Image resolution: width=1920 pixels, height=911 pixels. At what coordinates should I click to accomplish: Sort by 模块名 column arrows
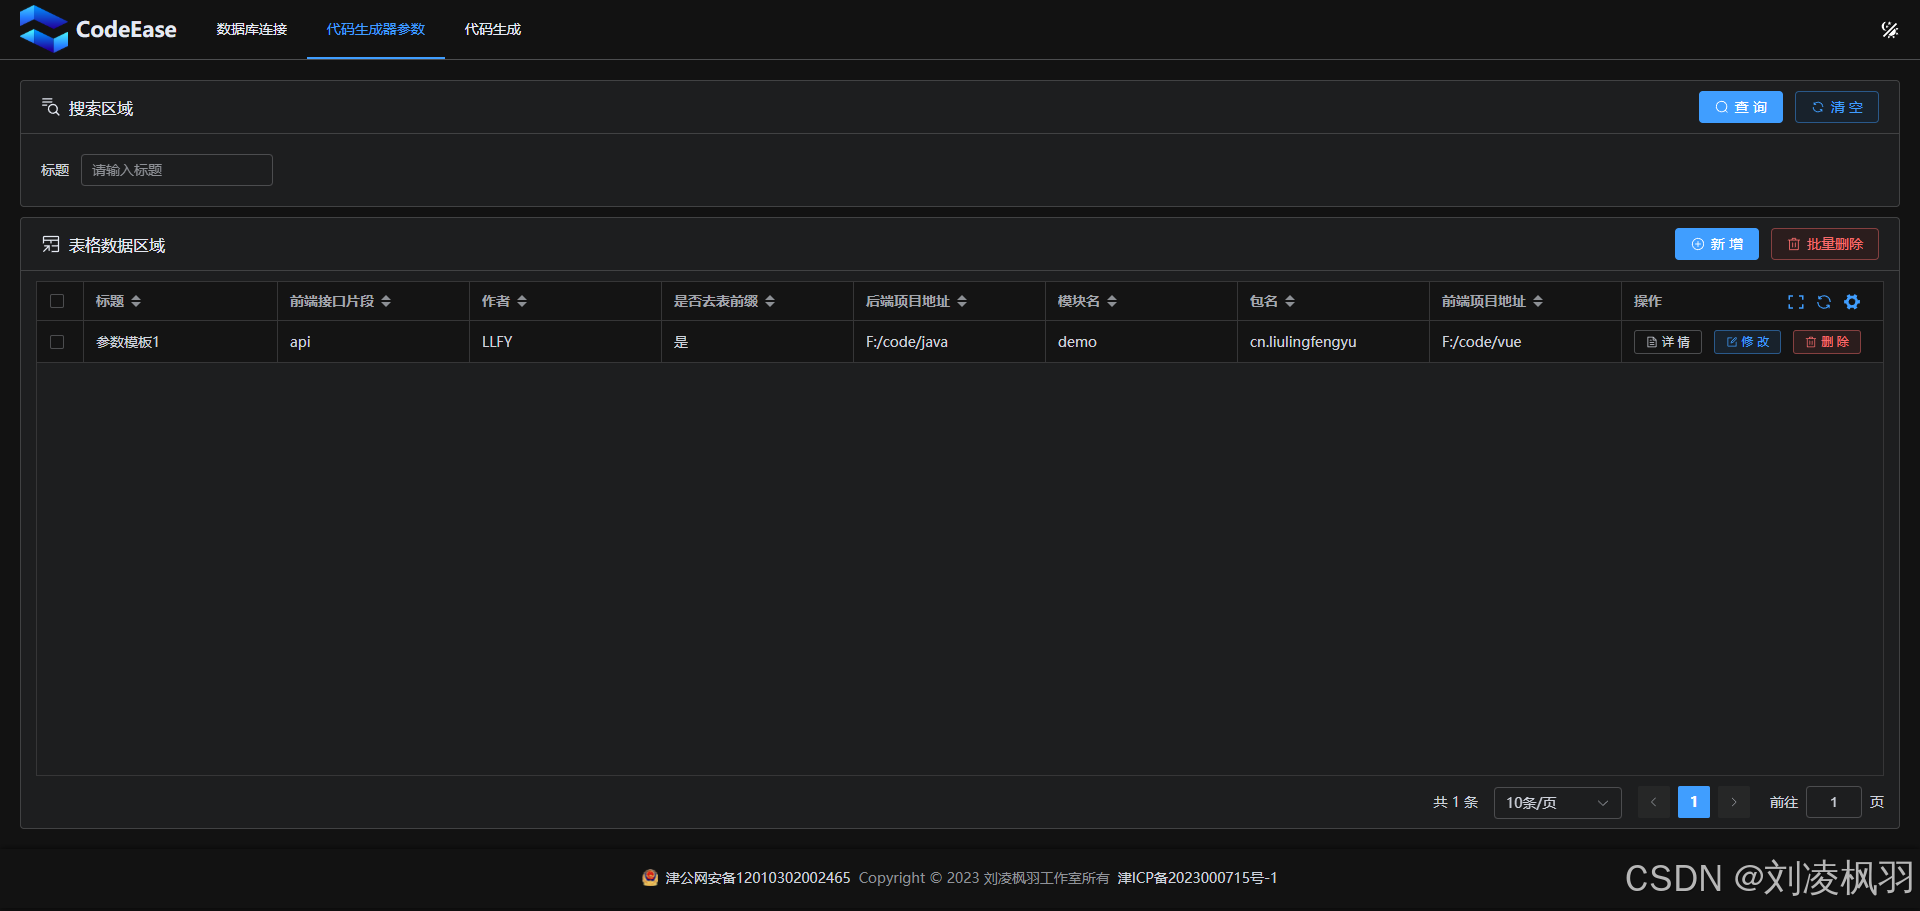pos(1112,301)
